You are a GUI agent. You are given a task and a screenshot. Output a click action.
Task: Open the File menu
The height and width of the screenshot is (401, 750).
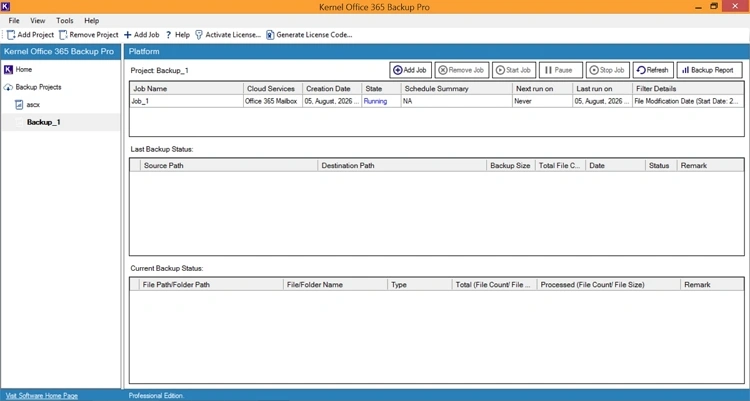[14, 21]
